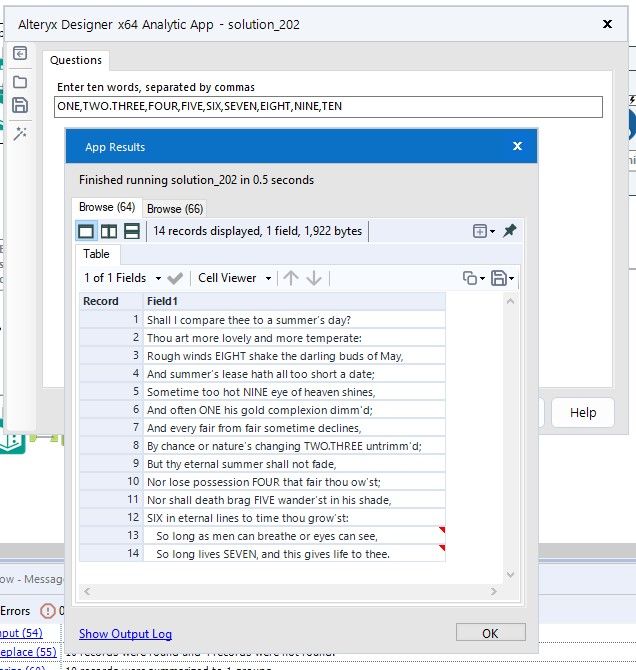
Task: Click vertical scrollbar down arrow in table
Action: click(x=510, y=574)
